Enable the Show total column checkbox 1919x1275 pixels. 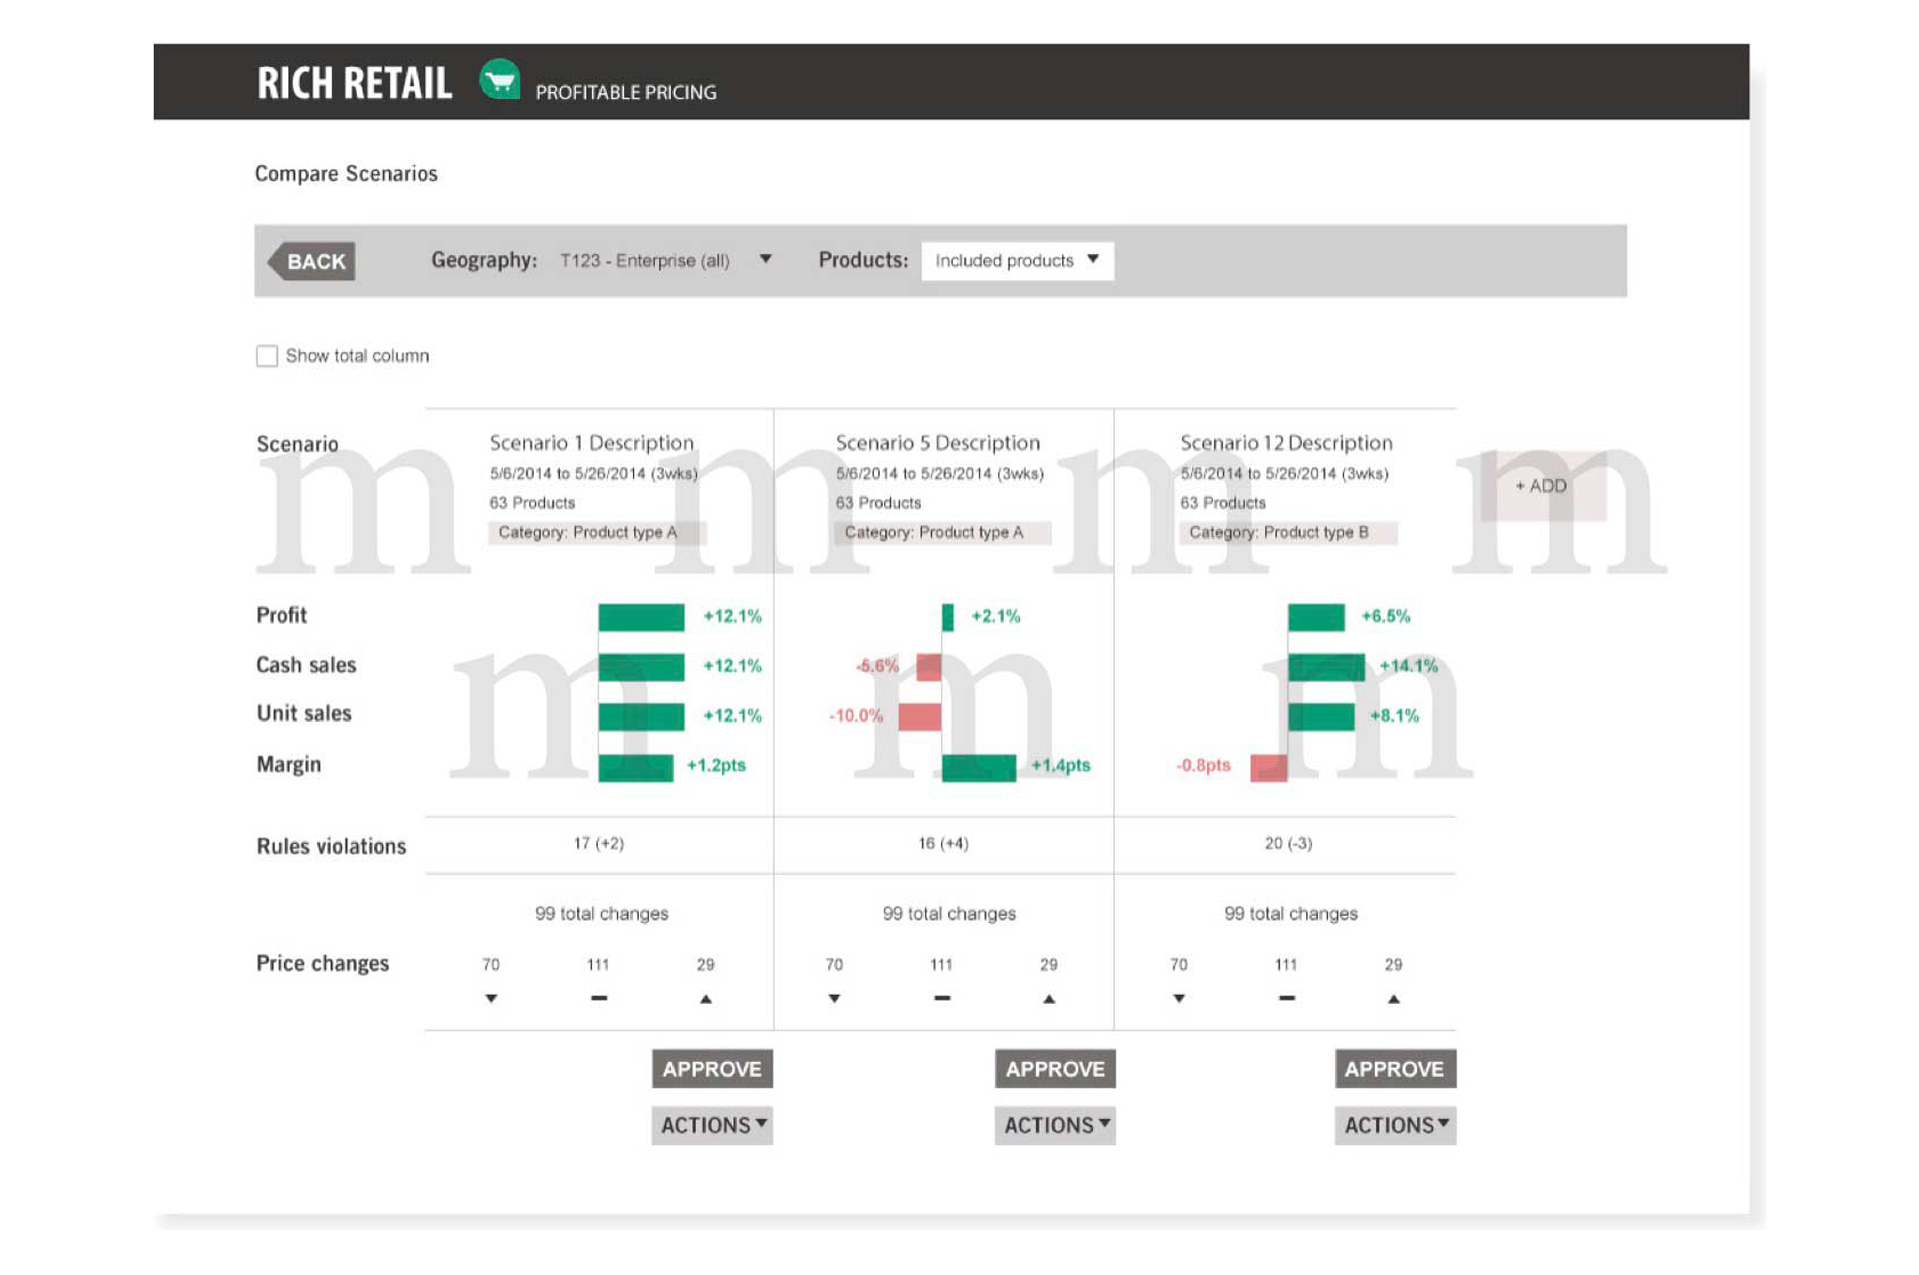267,356
